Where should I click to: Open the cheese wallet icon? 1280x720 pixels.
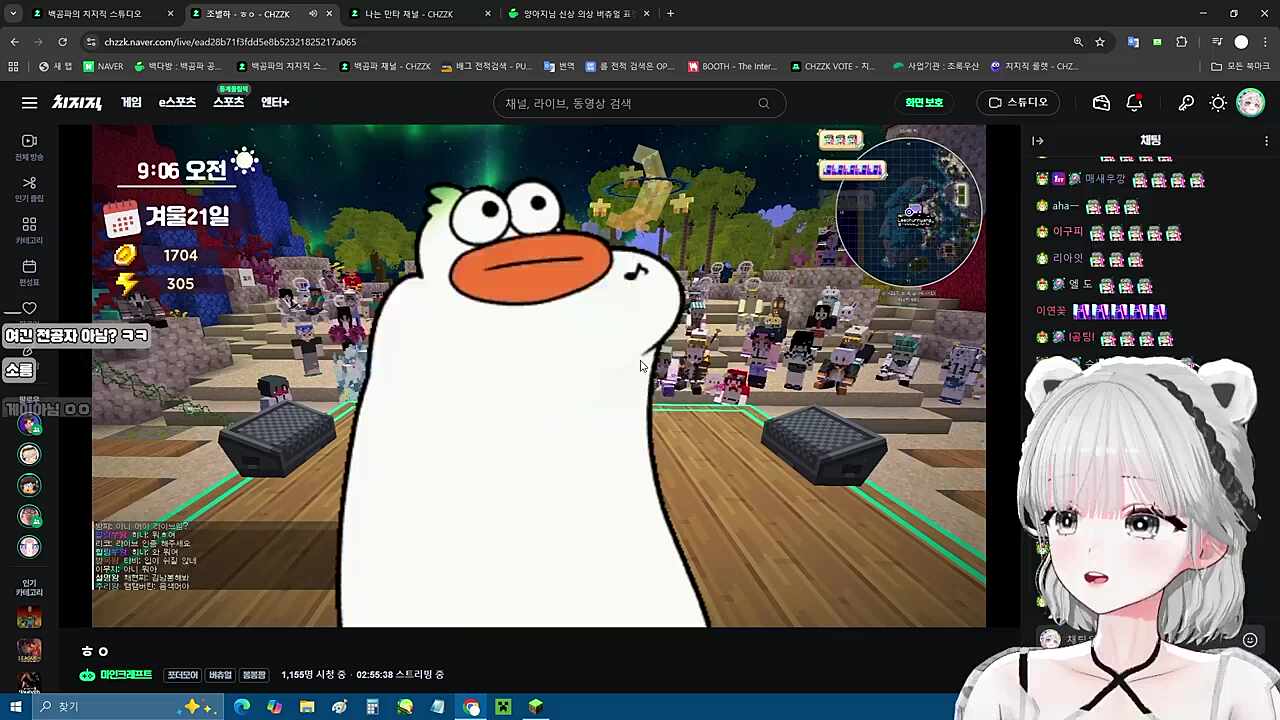(x=1101, y=103)
